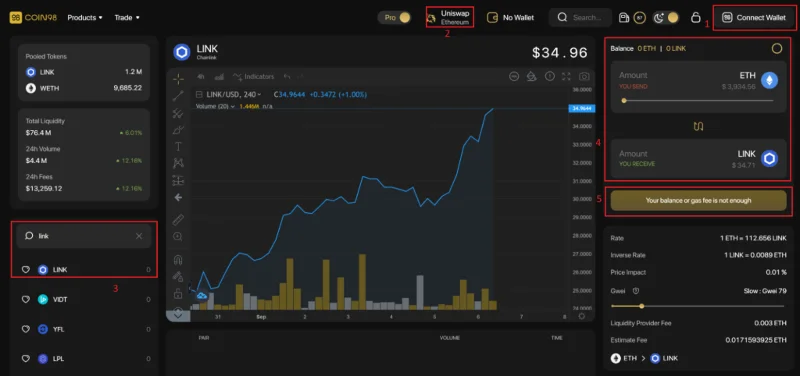Viewport: 800px width, 376px height.
Task: Adjust the ETH send amount slider
Action: coord(697,101)
